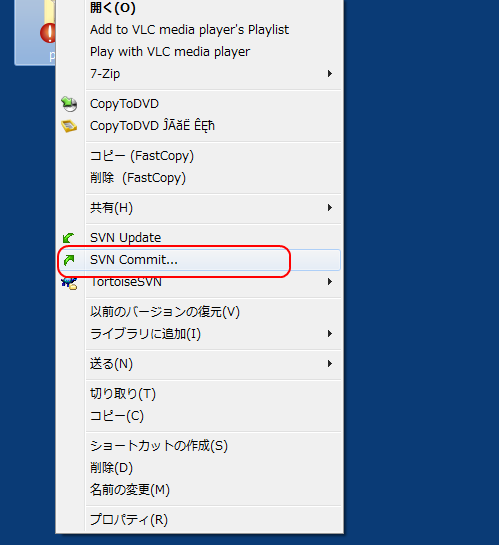Select ショートカットの作成(S)
Screen dimensions: 499x545
click(198, 446)
